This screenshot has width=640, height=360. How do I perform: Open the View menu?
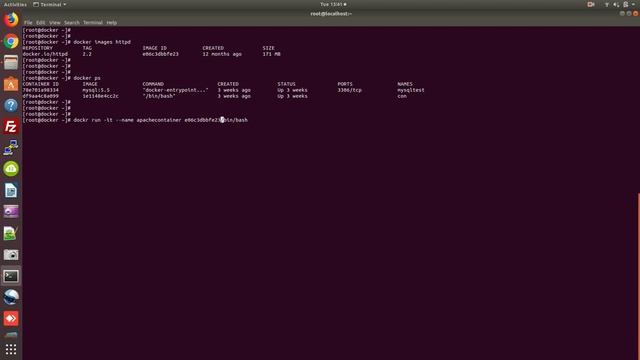point(55,23)
